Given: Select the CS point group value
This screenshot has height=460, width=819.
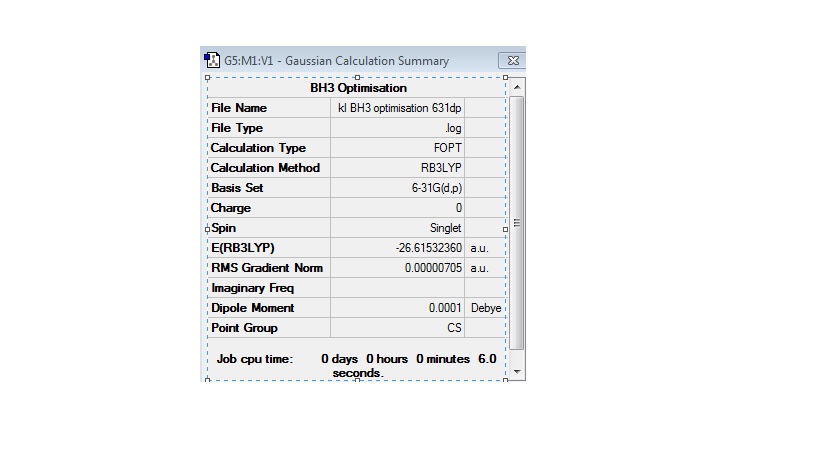Looking at the screenshot, I should (x=454, y=328).
